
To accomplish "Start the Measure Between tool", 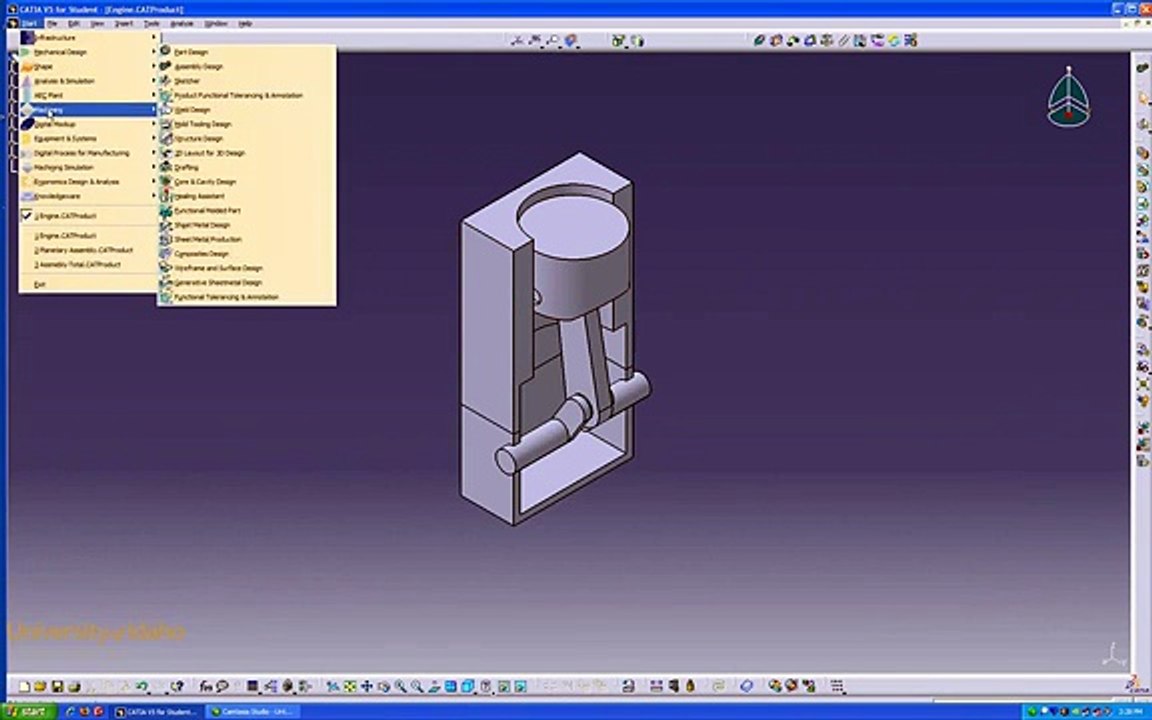I will 656,686.
